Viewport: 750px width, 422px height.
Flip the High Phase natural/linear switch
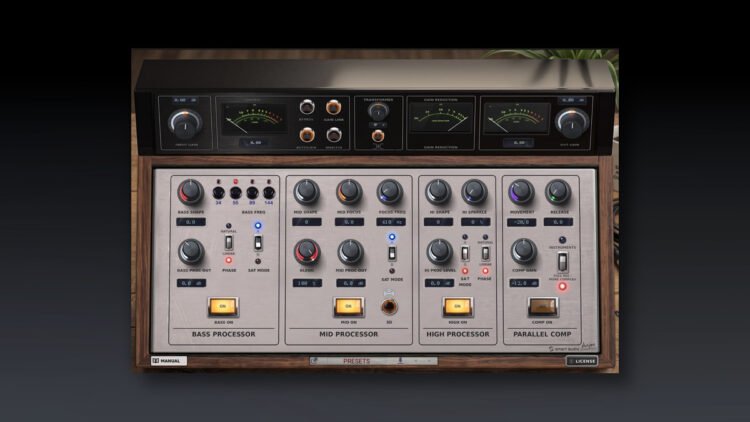tap(485, 253)
